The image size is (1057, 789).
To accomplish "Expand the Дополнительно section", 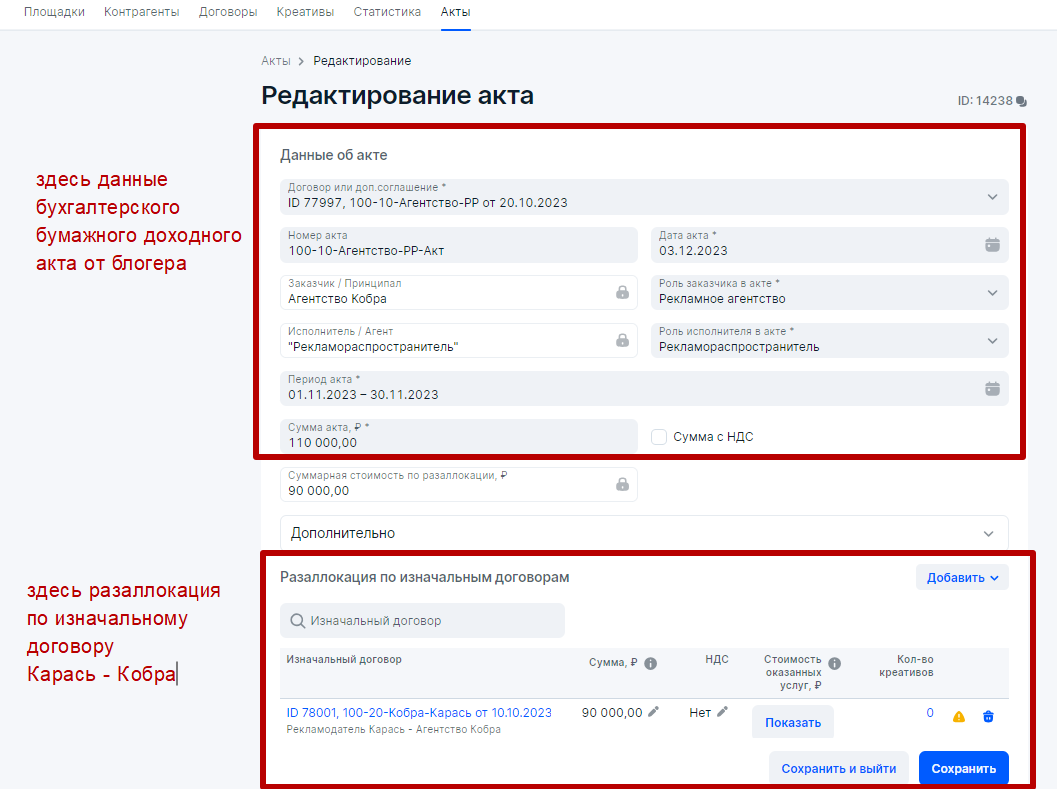I will click(x=989, y=533).
